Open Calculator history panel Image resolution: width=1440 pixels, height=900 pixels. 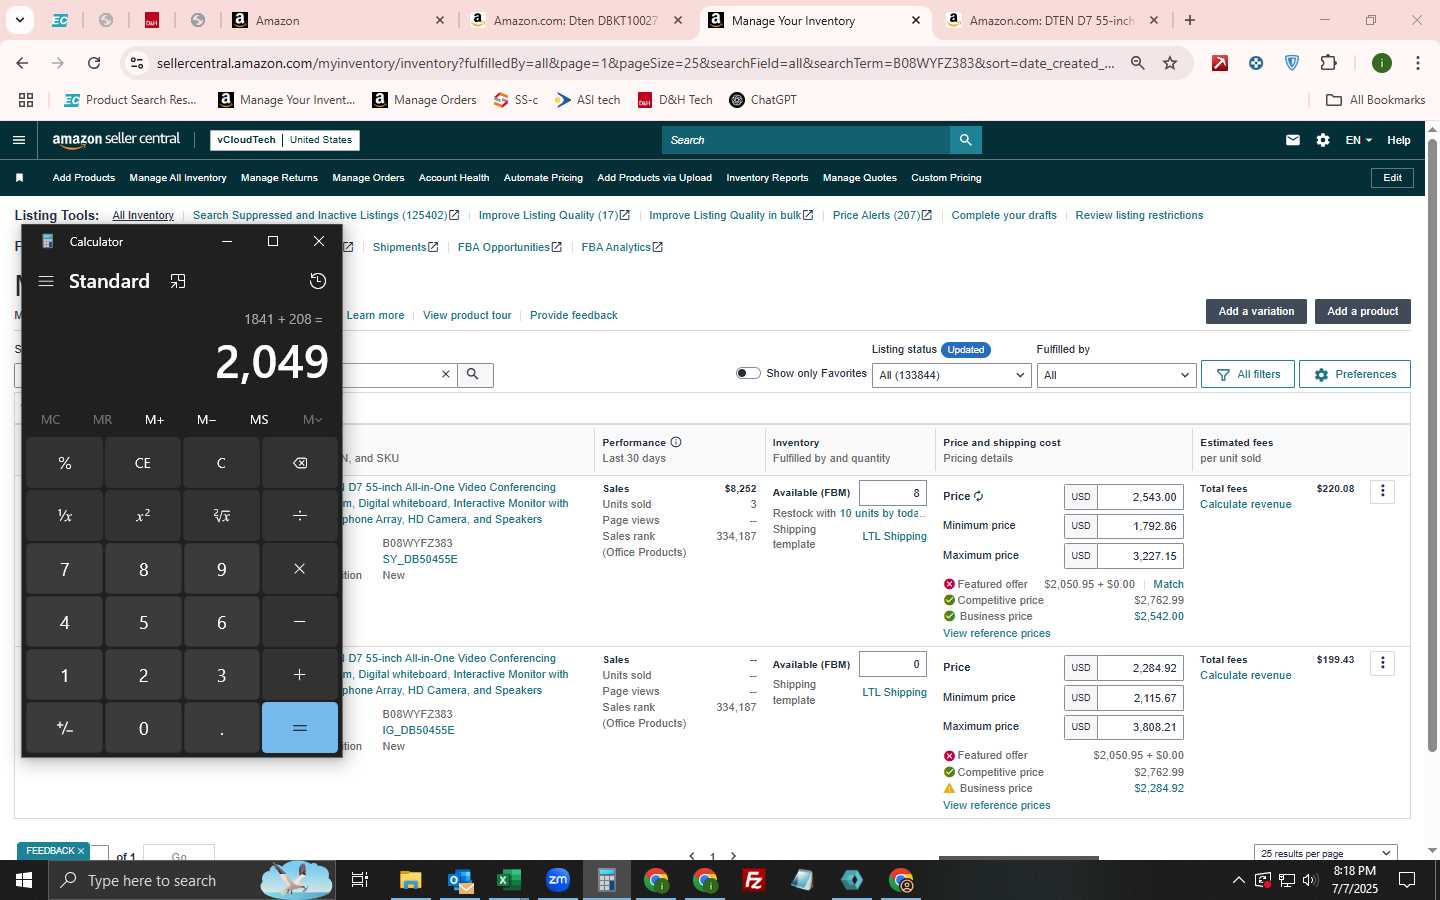click(318, 281)
